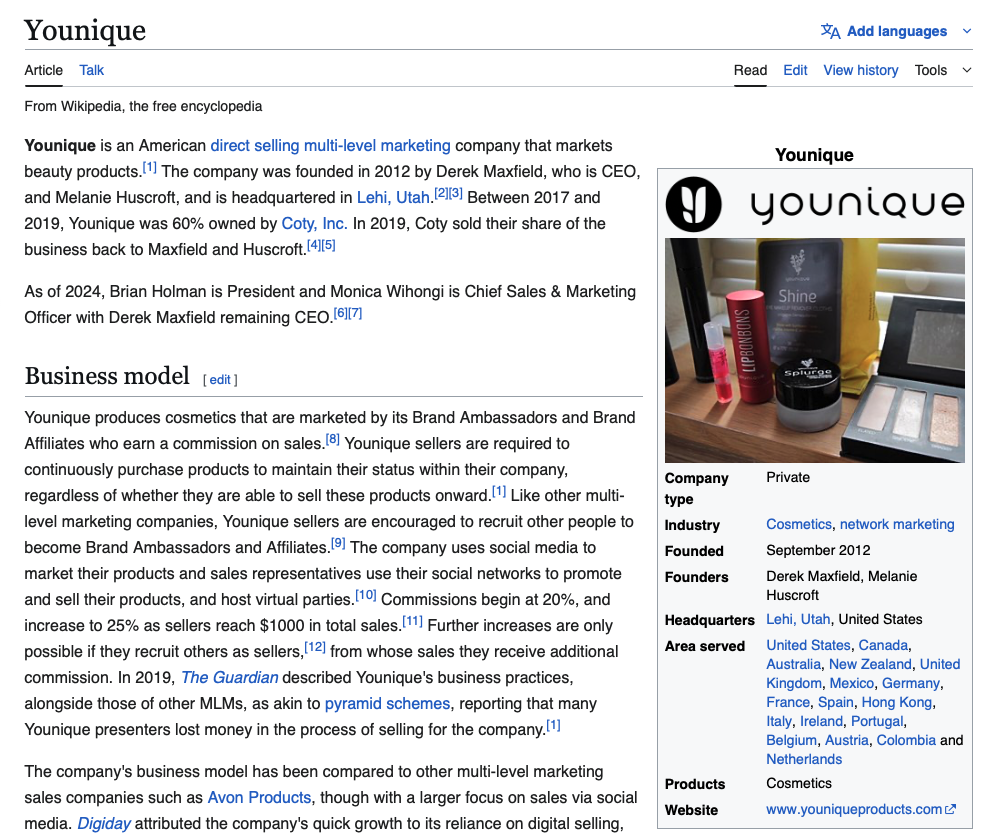Click the external link icon beside website URL
Viewport: 992px width, 833px height.
(x=950, y=809)
